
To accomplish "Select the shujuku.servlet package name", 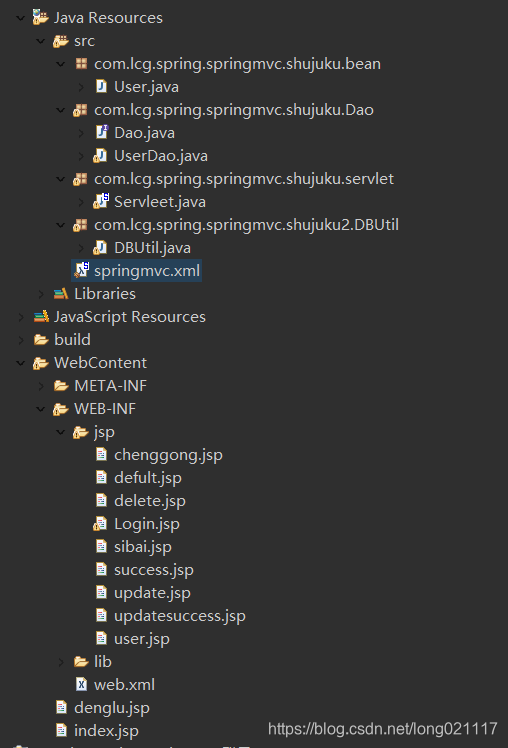I will [x=244, y=179].
